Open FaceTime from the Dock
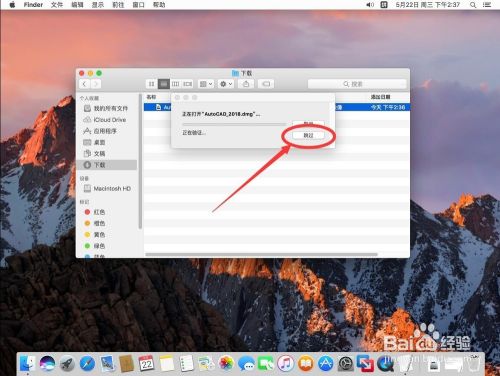 pos(266,363)
